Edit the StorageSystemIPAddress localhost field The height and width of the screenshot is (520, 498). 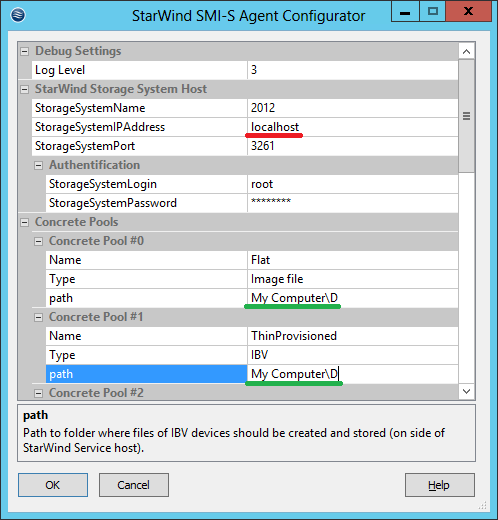tap(353, 127)
